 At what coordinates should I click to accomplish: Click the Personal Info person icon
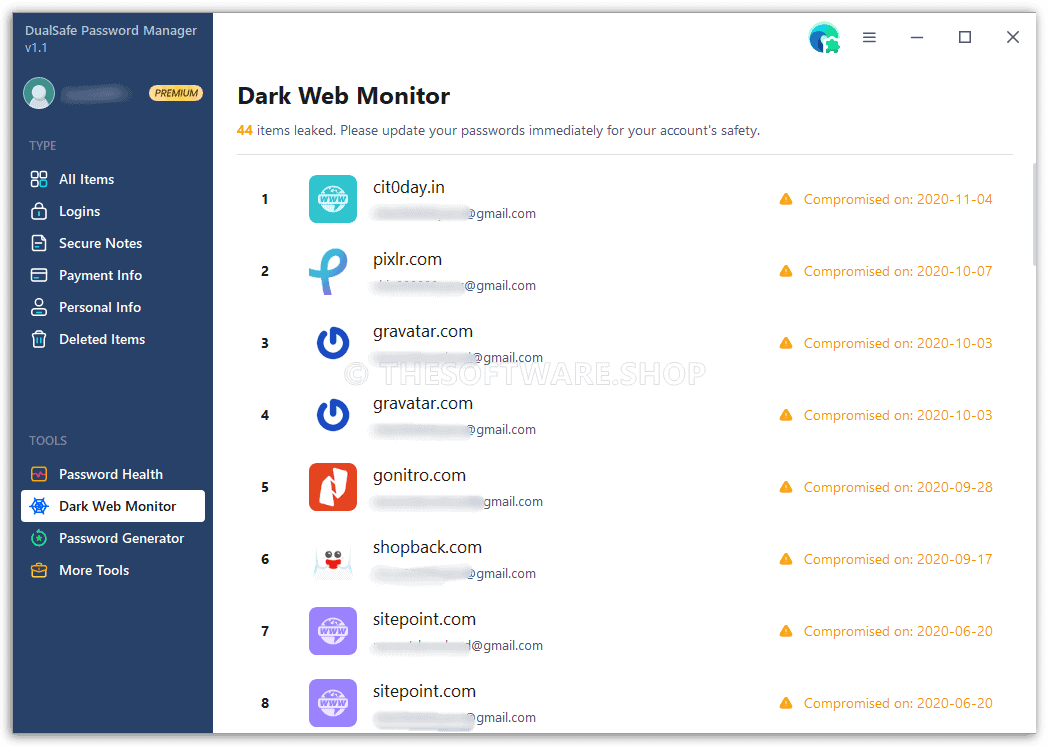[39, 307]
